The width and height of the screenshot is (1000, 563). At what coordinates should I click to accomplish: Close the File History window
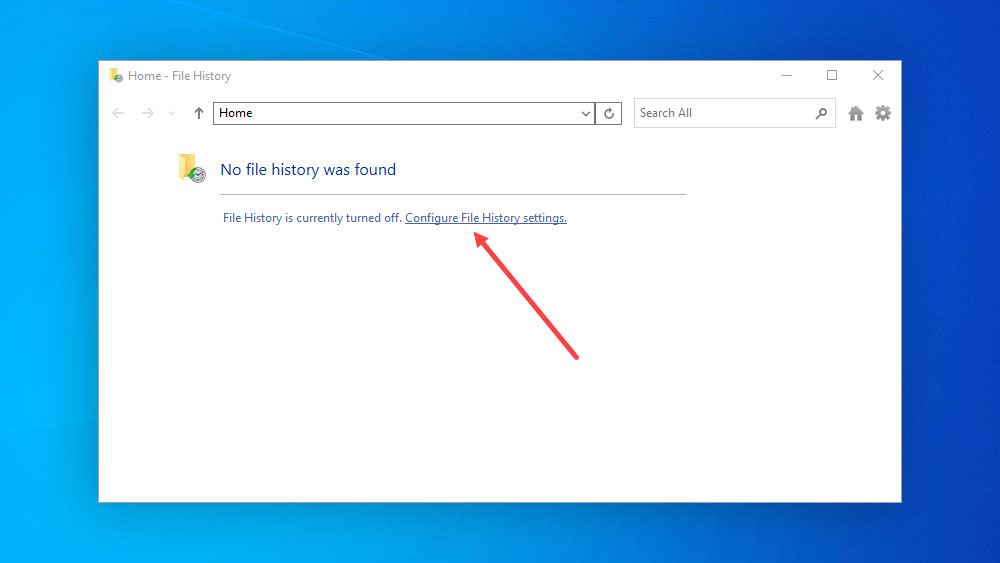(x=878, y=75)
